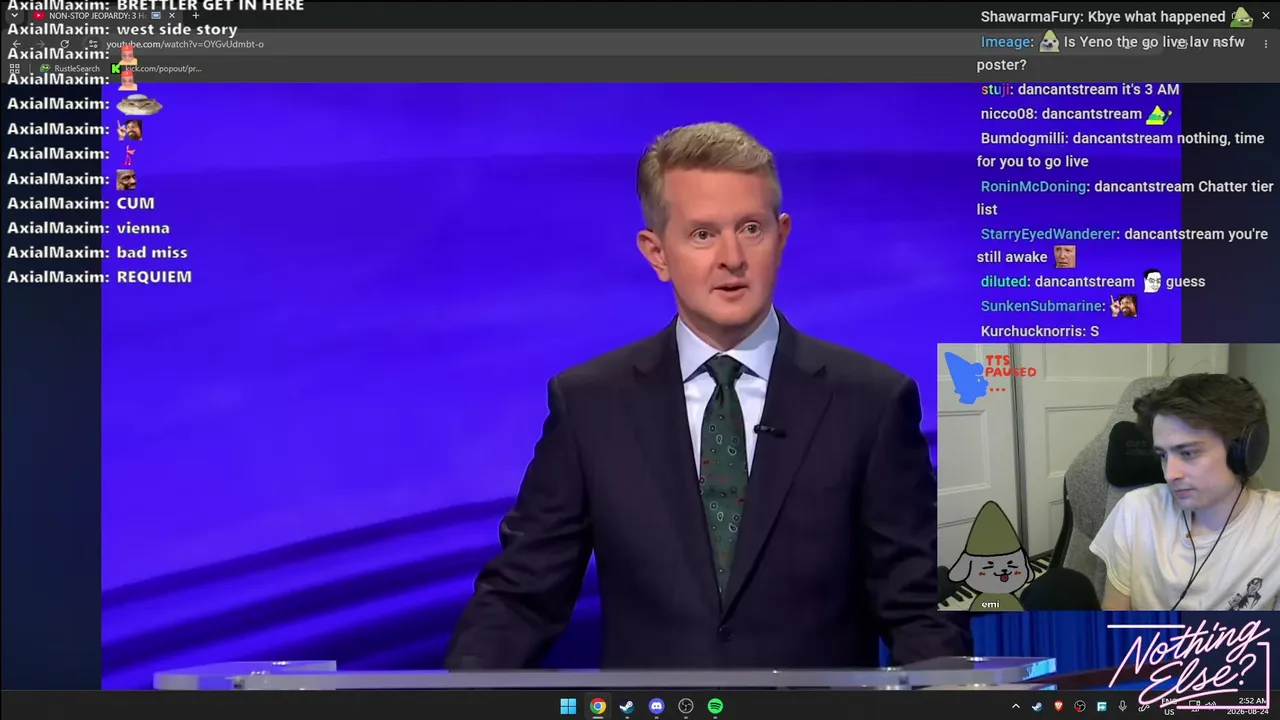Open a new browser tab
Screen dimensions: 1280x720
196,16
